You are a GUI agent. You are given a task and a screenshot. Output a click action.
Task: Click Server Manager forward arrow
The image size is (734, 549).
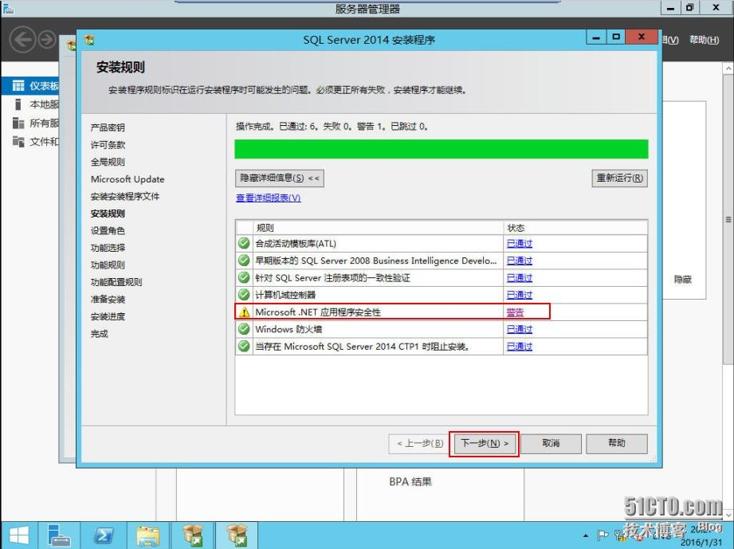(x=47, y=40)
